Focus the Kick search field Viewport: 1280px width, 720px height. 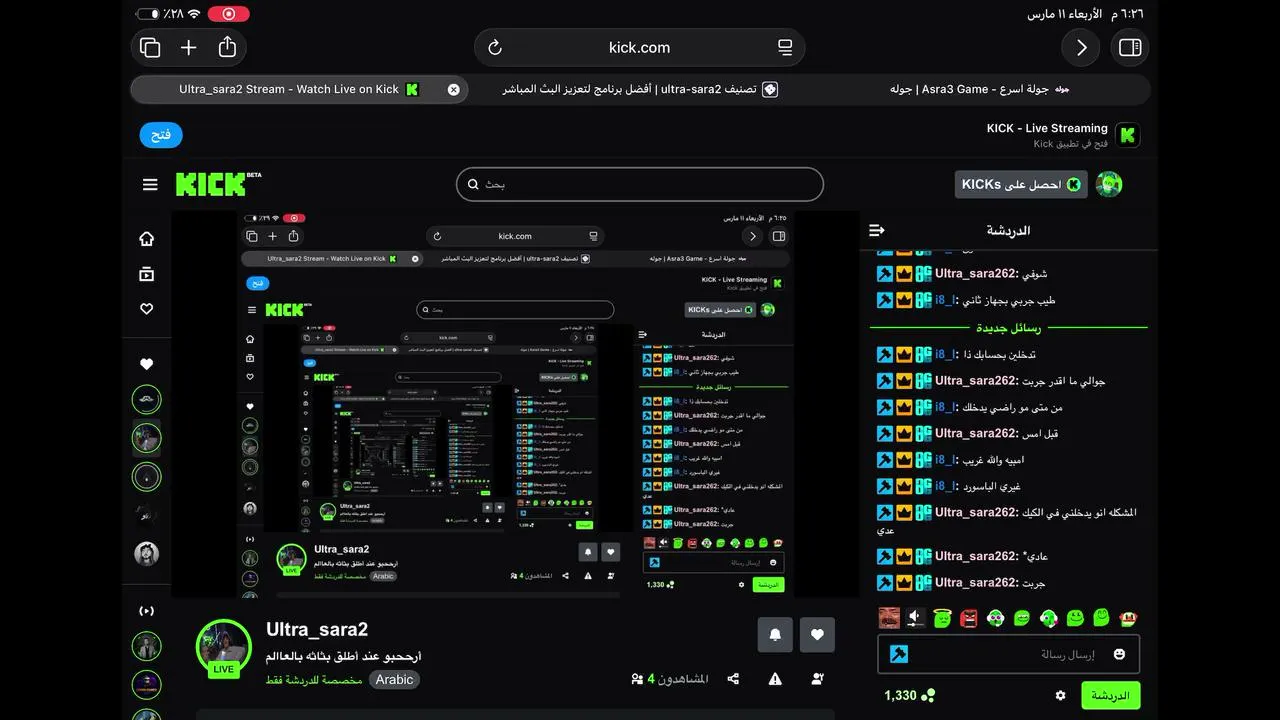tap(640, 184)
